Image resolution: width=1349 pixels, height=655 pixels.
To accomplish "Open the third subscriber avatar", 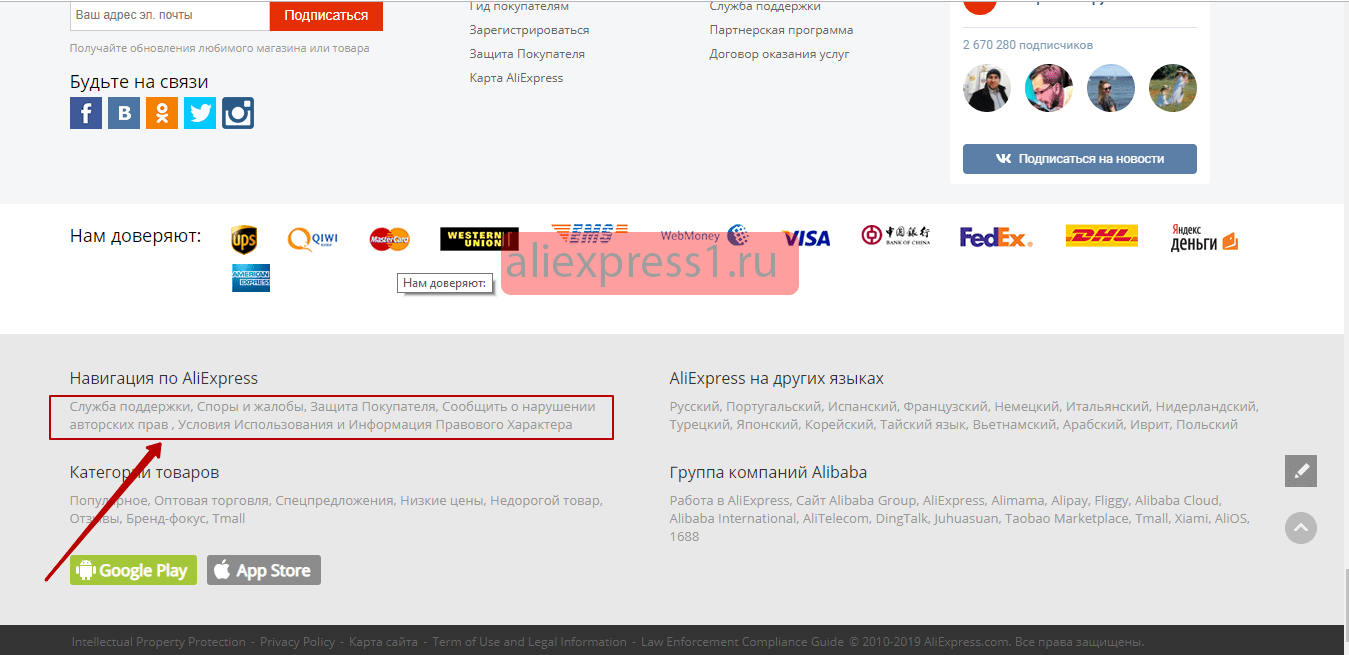I will pos(1111,88).
